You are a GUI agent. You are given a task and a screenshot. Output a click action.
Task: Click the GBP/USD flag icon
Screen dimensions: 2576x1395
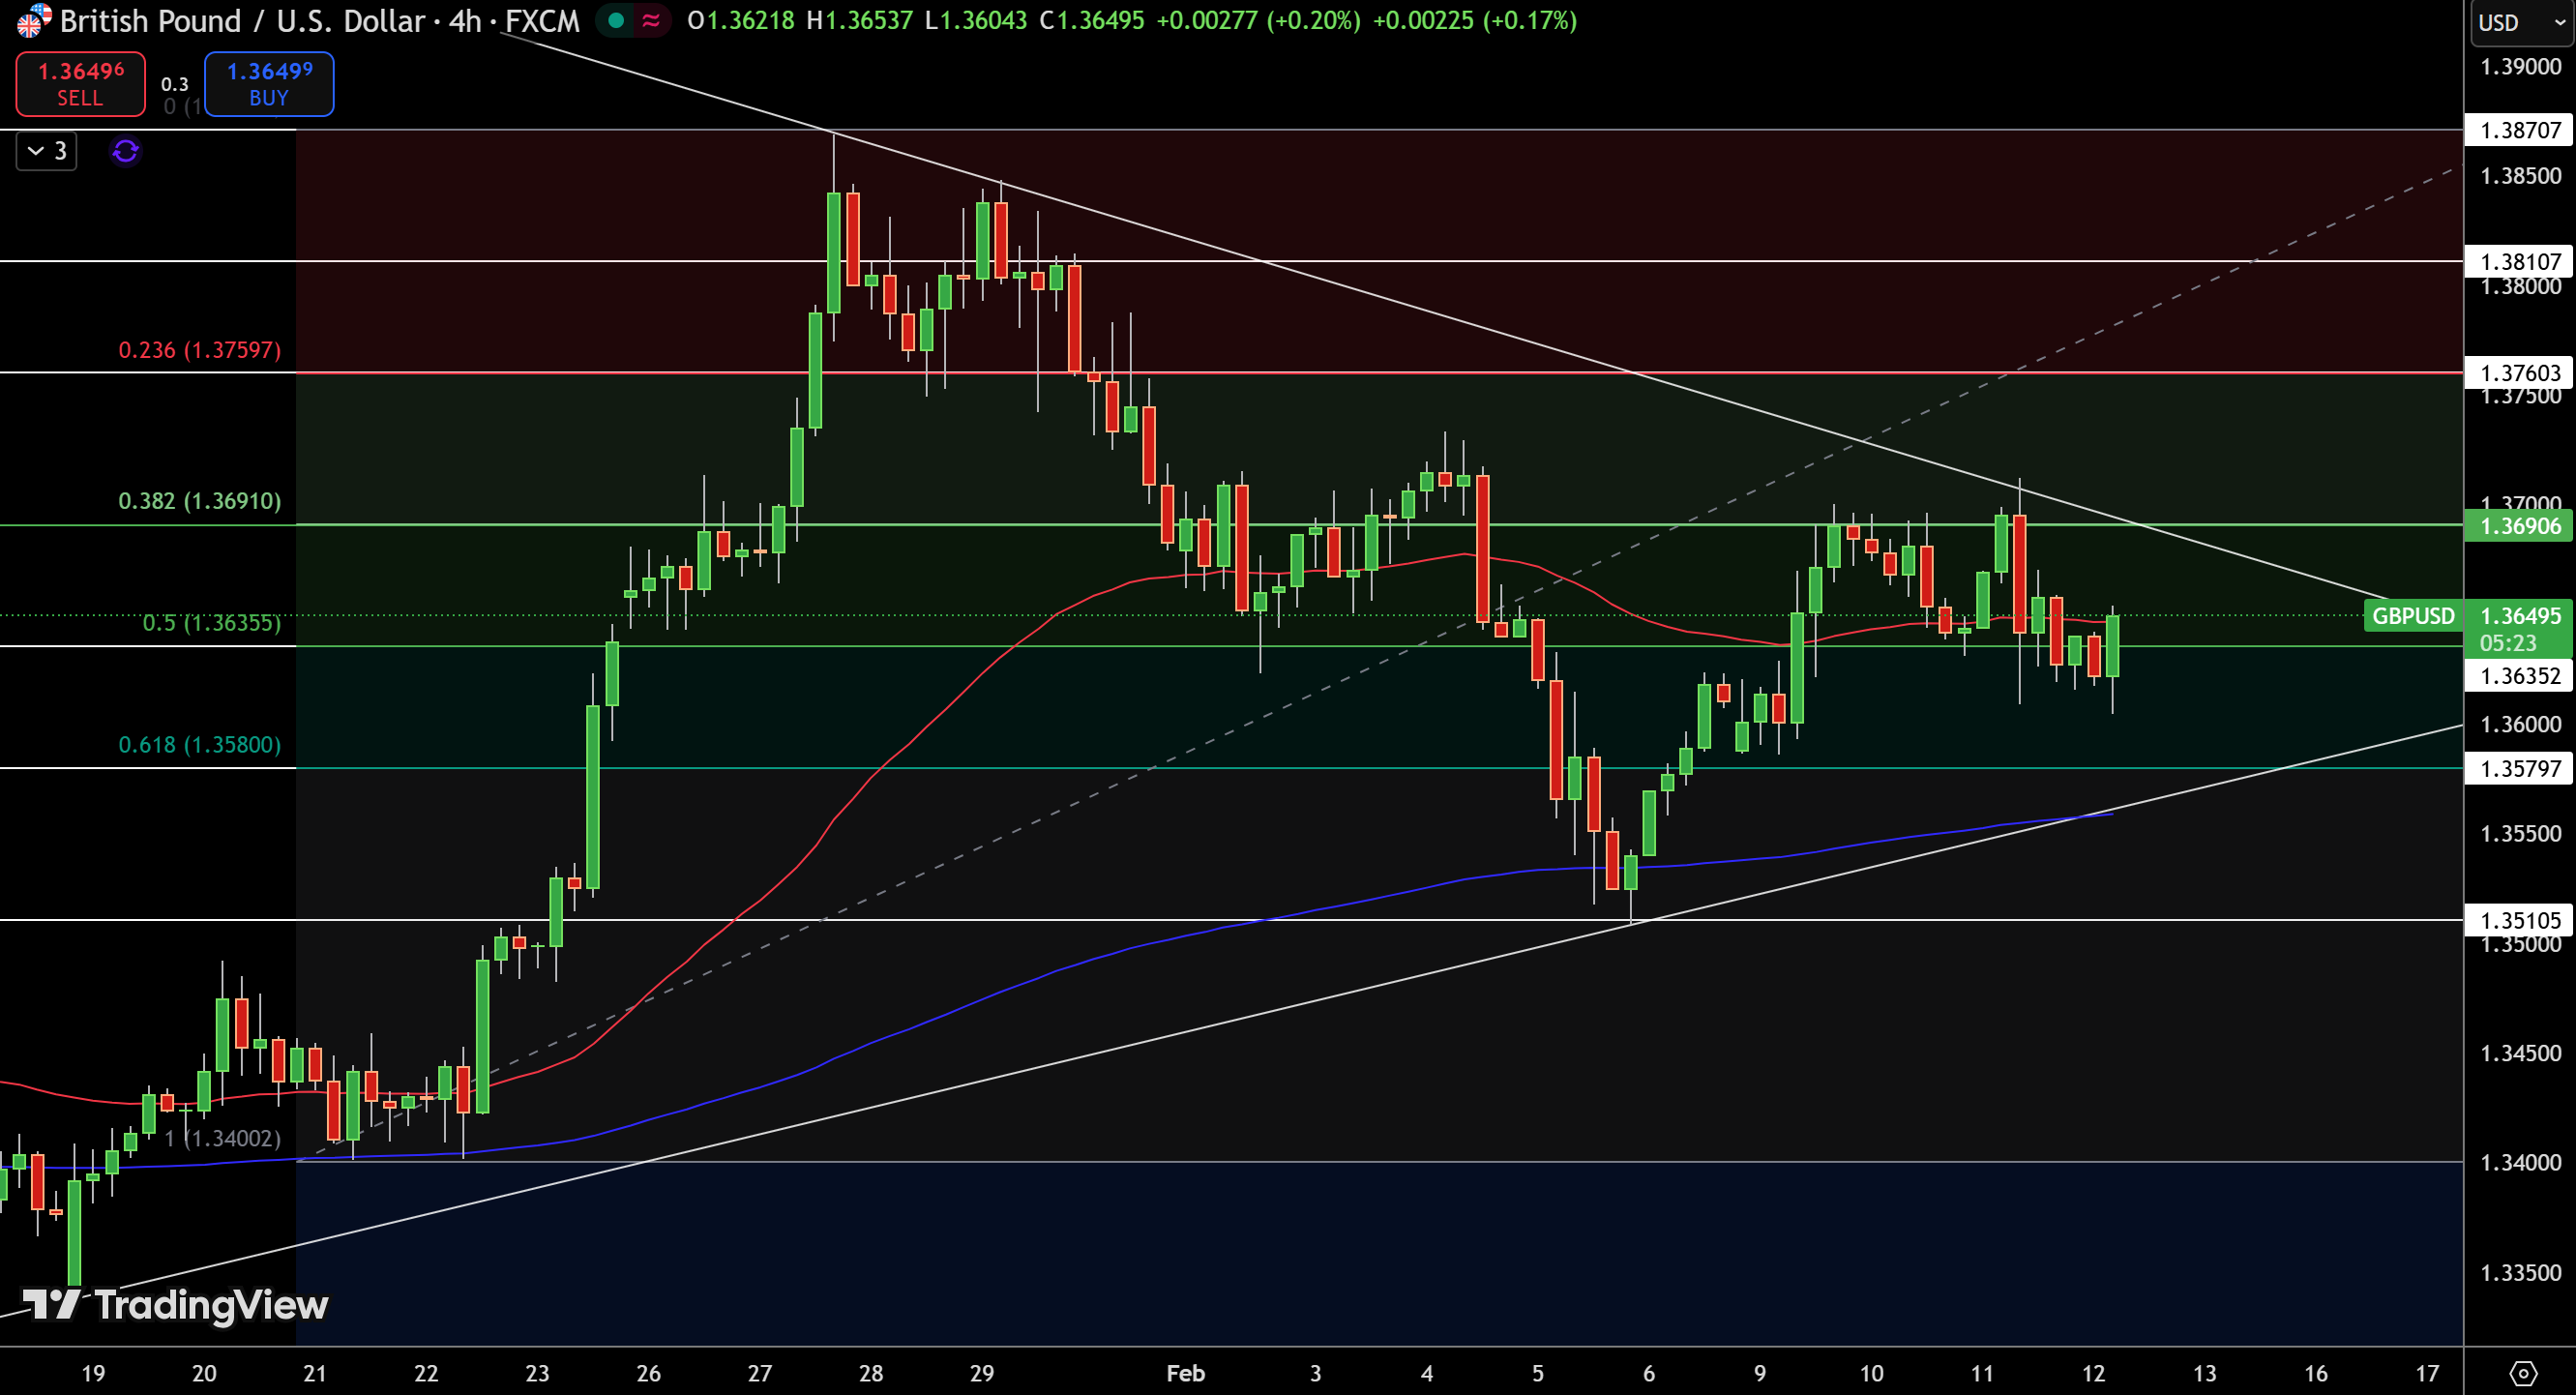click(x=33, y=20)
